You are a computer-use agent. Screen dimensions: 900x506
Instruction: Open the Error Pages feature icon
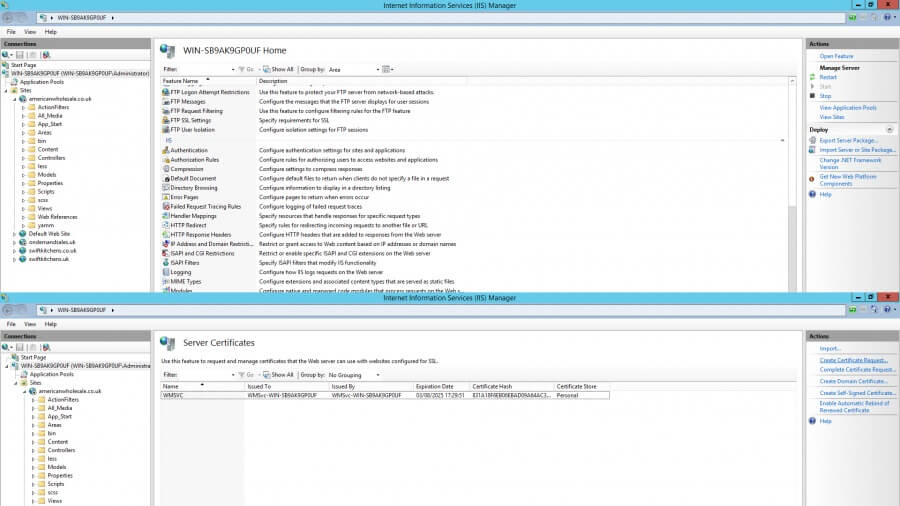click(166, 197)
